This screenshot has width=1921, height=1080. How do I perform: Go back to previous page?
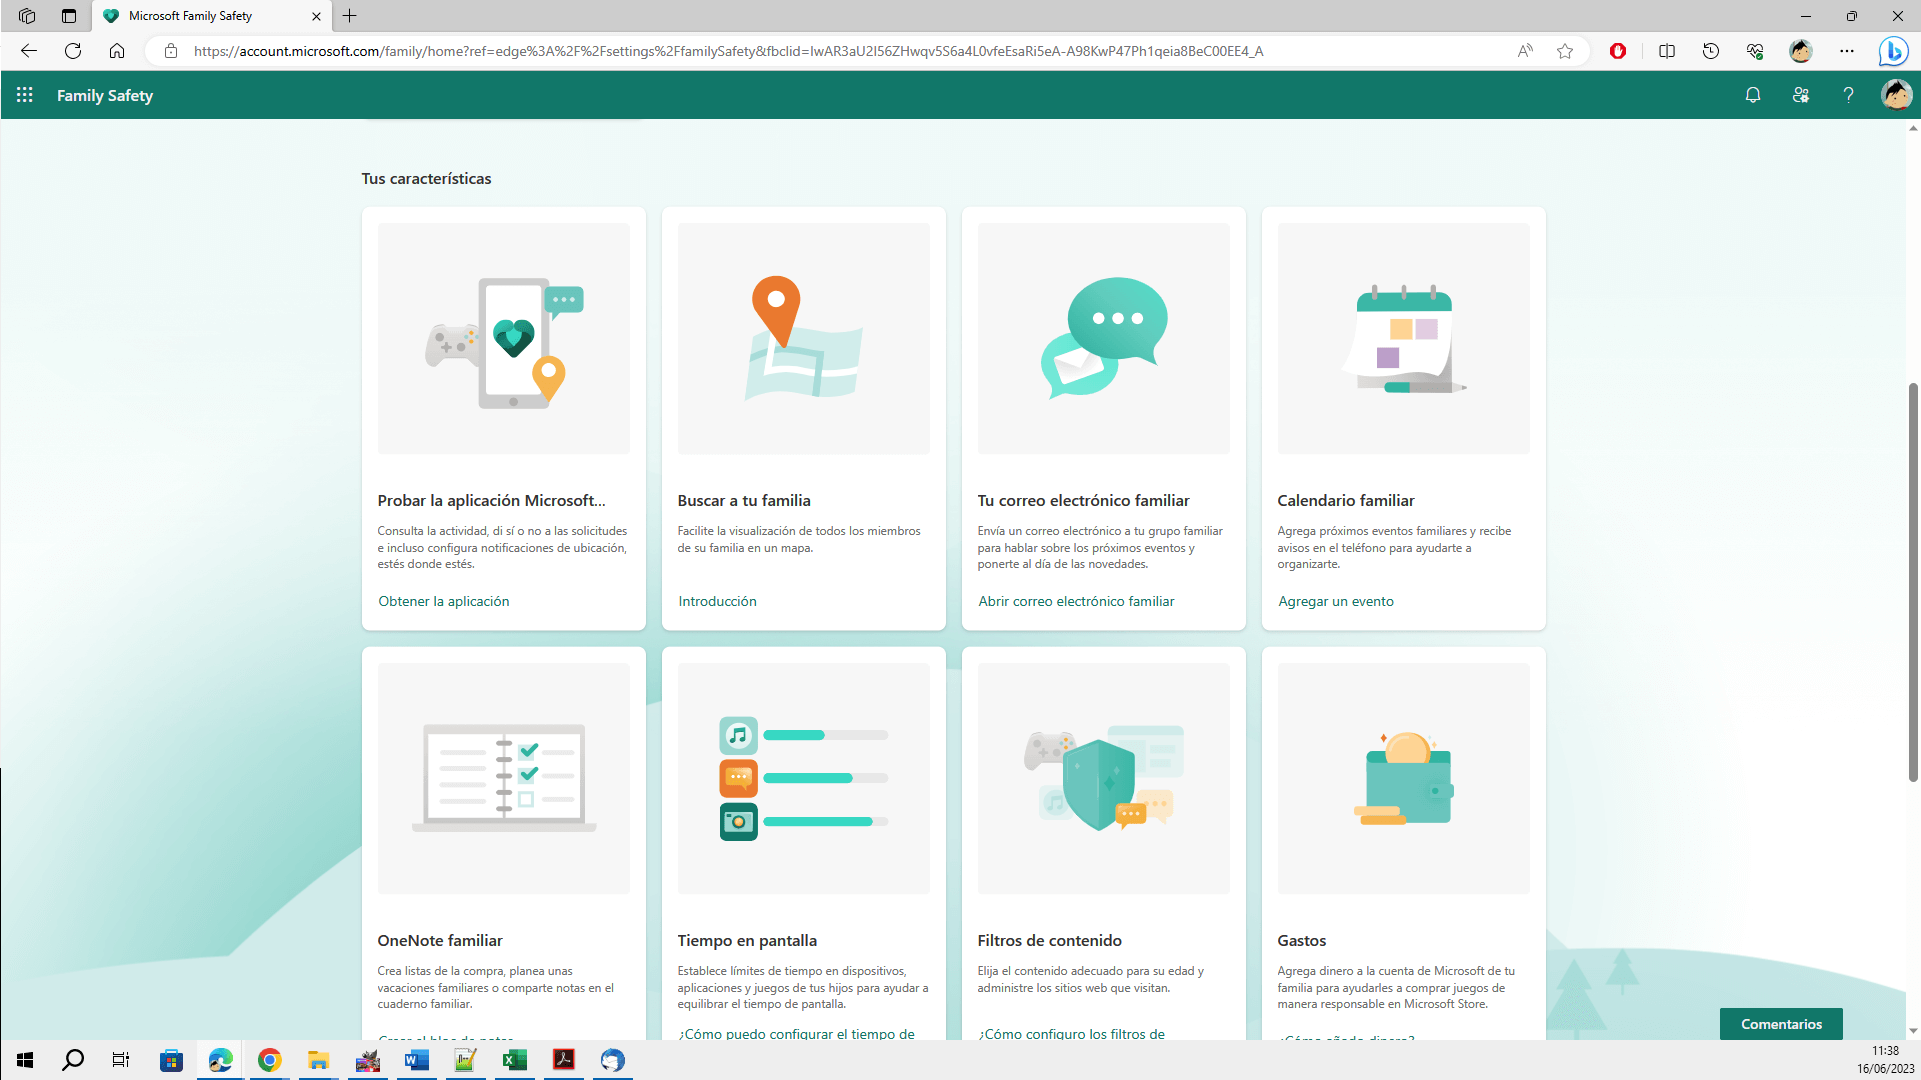tap(29, 51)
